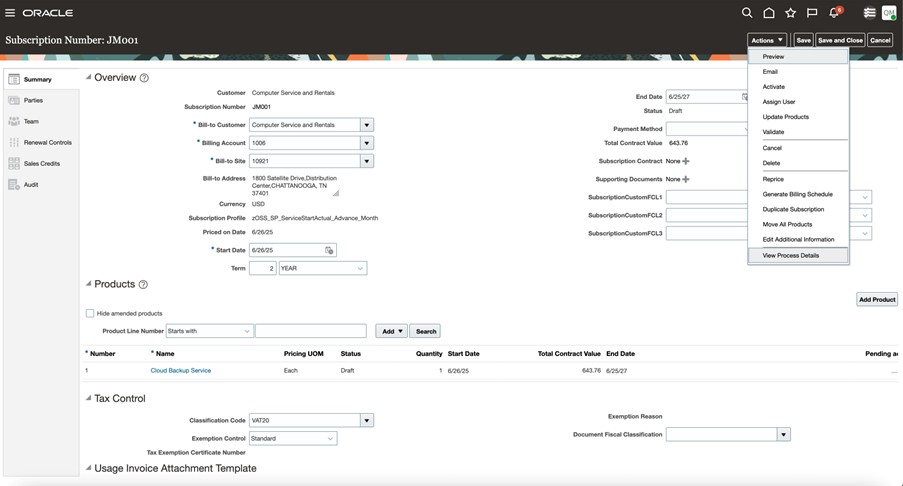Click the Start Date input field
The image size is (903, 486).
point(287,250)
